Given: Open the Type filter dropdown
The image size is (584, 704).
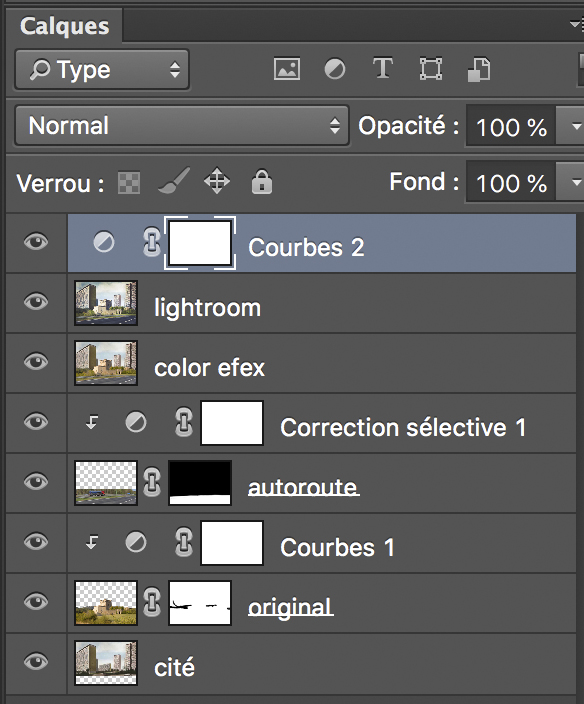Looking at the screenshot, I should point(102,70).
